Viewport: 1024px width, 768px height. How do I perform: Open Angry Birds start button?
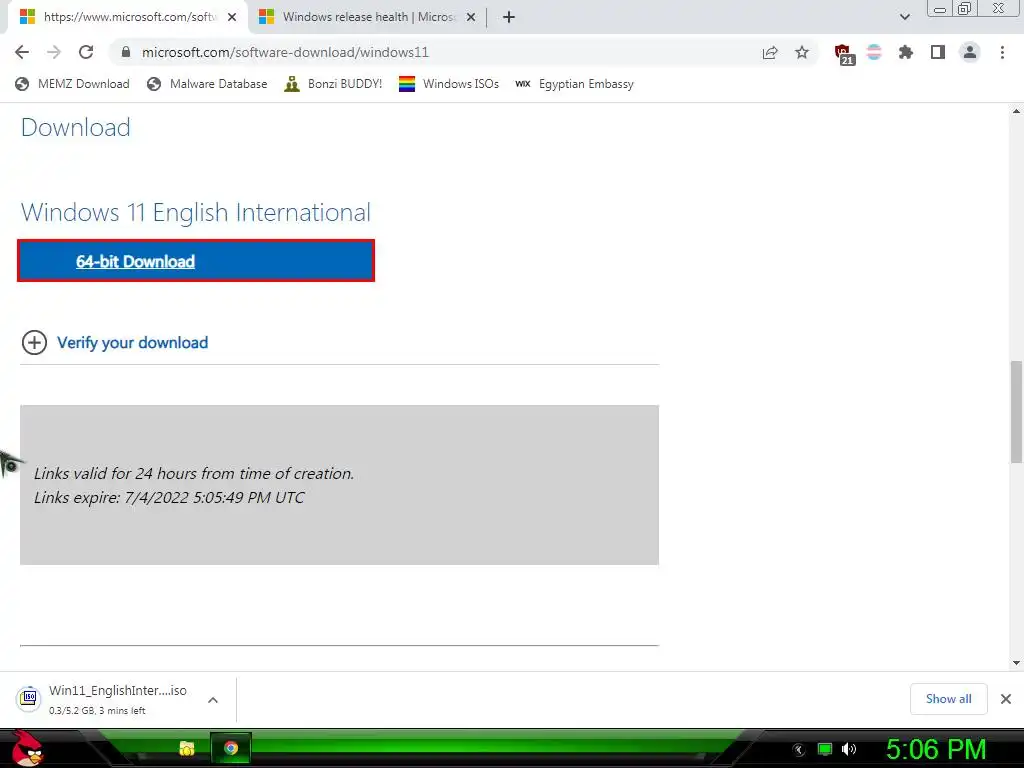(27, 748)
